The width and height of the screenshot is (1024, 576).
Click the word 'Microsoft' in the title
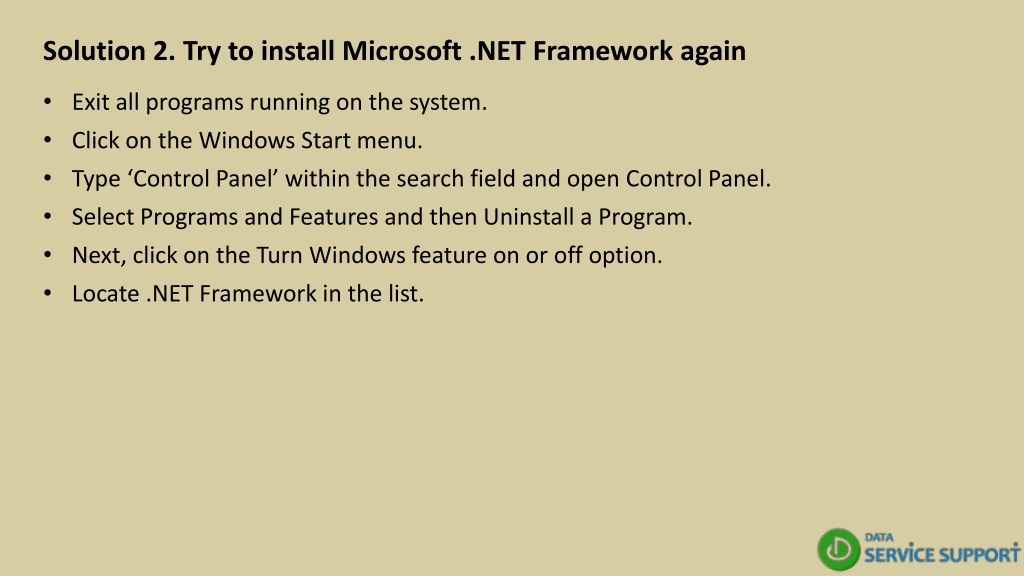402,51
